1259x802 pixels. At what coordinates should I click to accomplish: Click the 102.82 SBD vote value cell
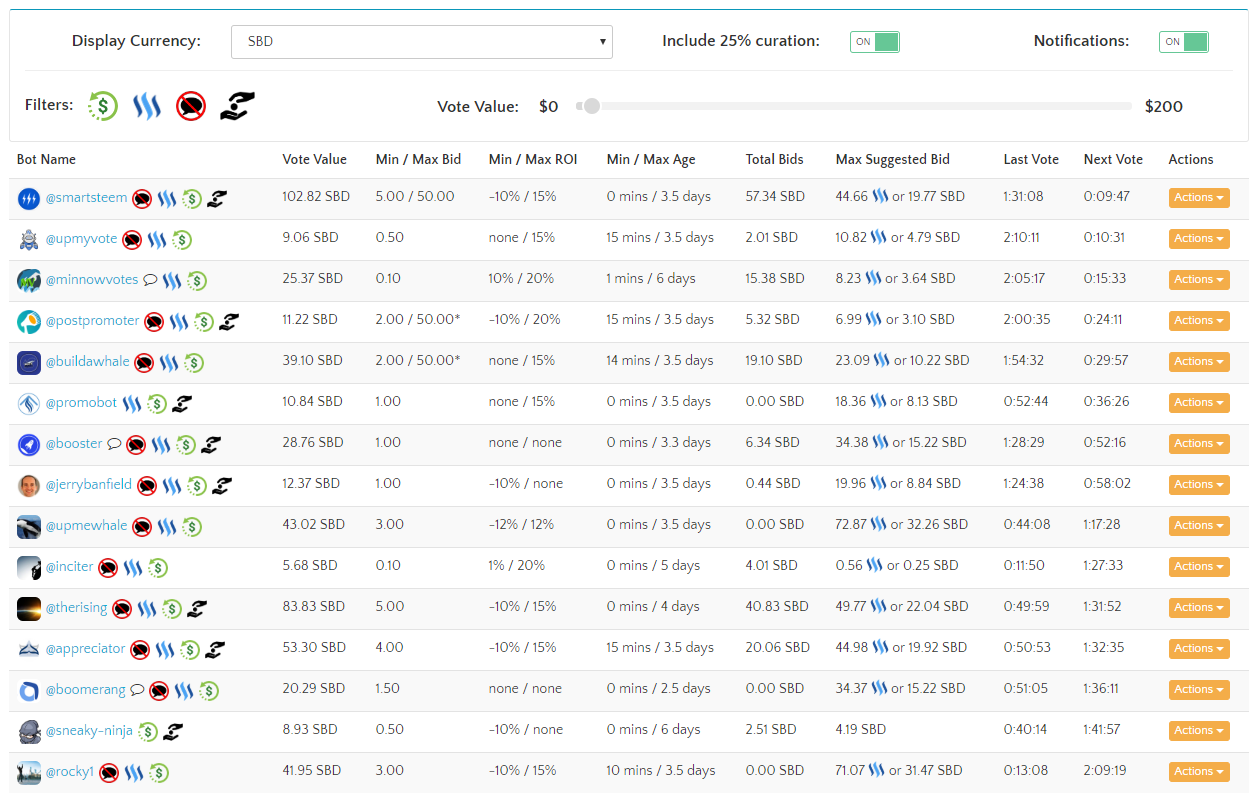click(316, 197)
